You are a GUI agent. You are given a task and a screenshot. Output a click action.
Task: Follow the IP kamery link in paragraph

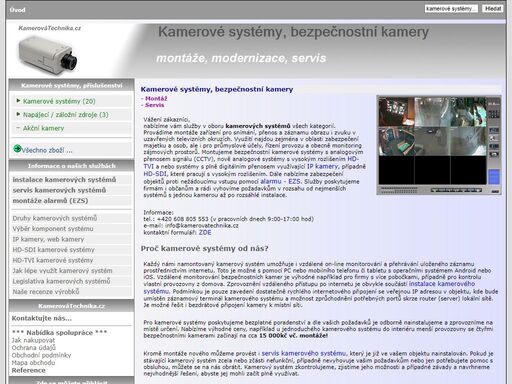tap(322, 166)
